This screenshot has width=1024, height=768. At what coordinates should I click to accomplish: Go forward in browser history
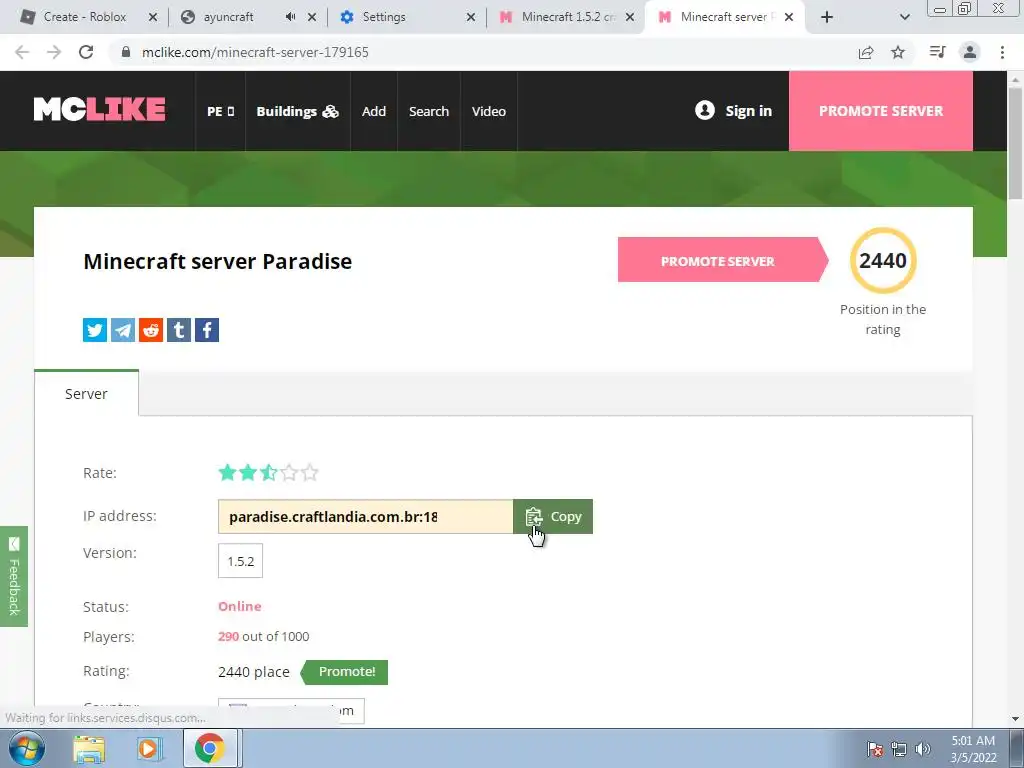54,52
